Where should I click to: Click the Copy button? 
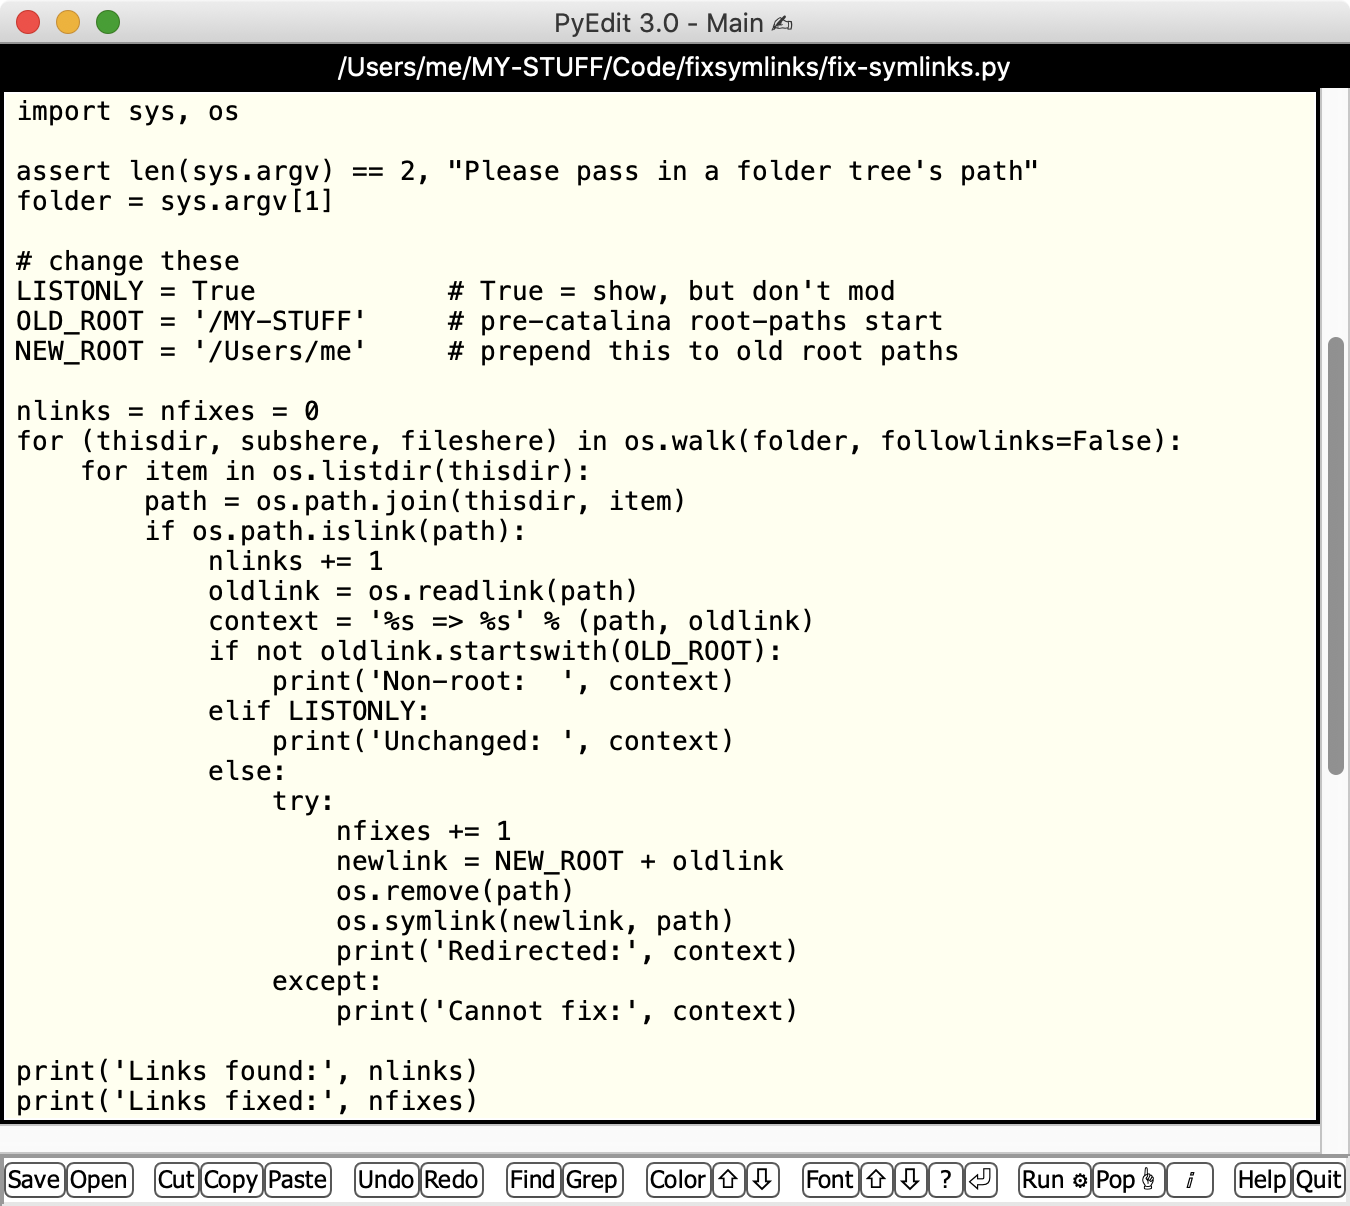(x=231, y=1180)
